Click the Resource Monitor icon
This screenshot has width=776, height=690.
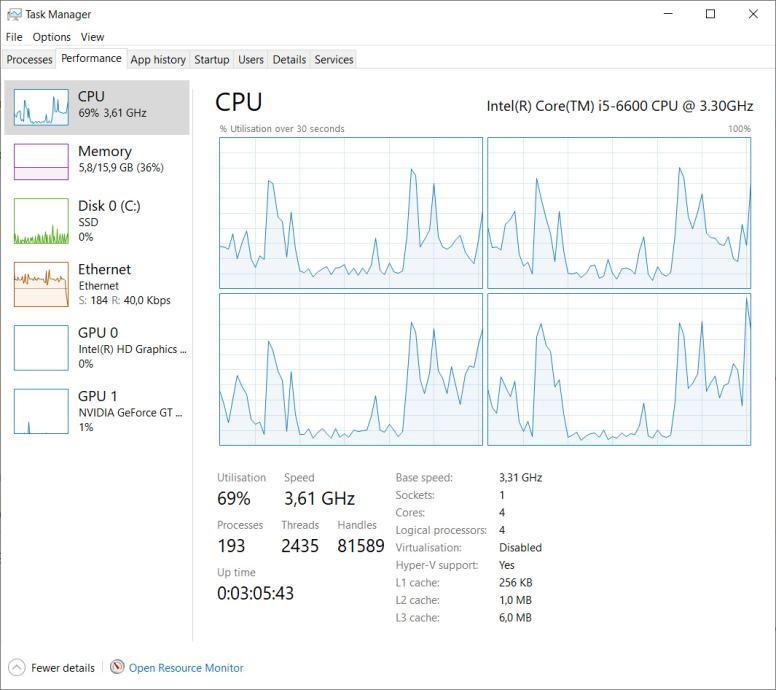(x=117, y=667)
